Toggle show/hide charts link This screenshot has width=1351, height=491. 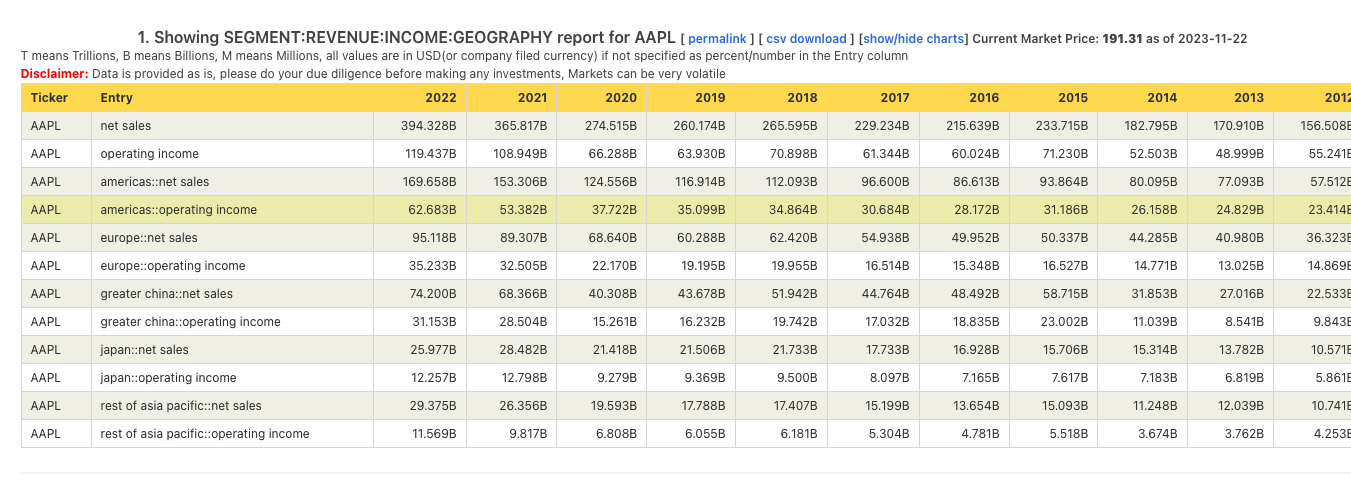pos(915,39)
